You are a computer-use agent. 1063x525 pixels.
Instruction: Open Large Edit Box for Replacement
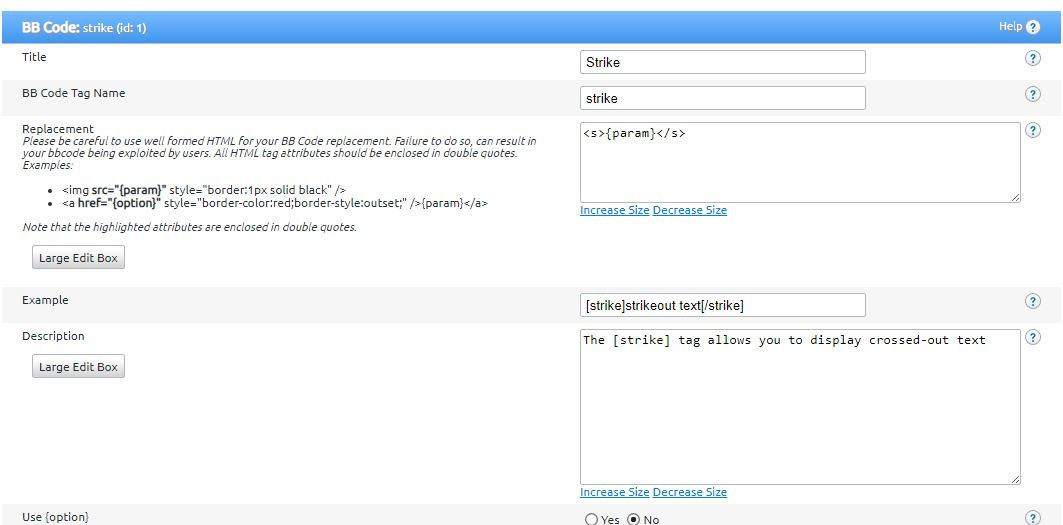79,258
